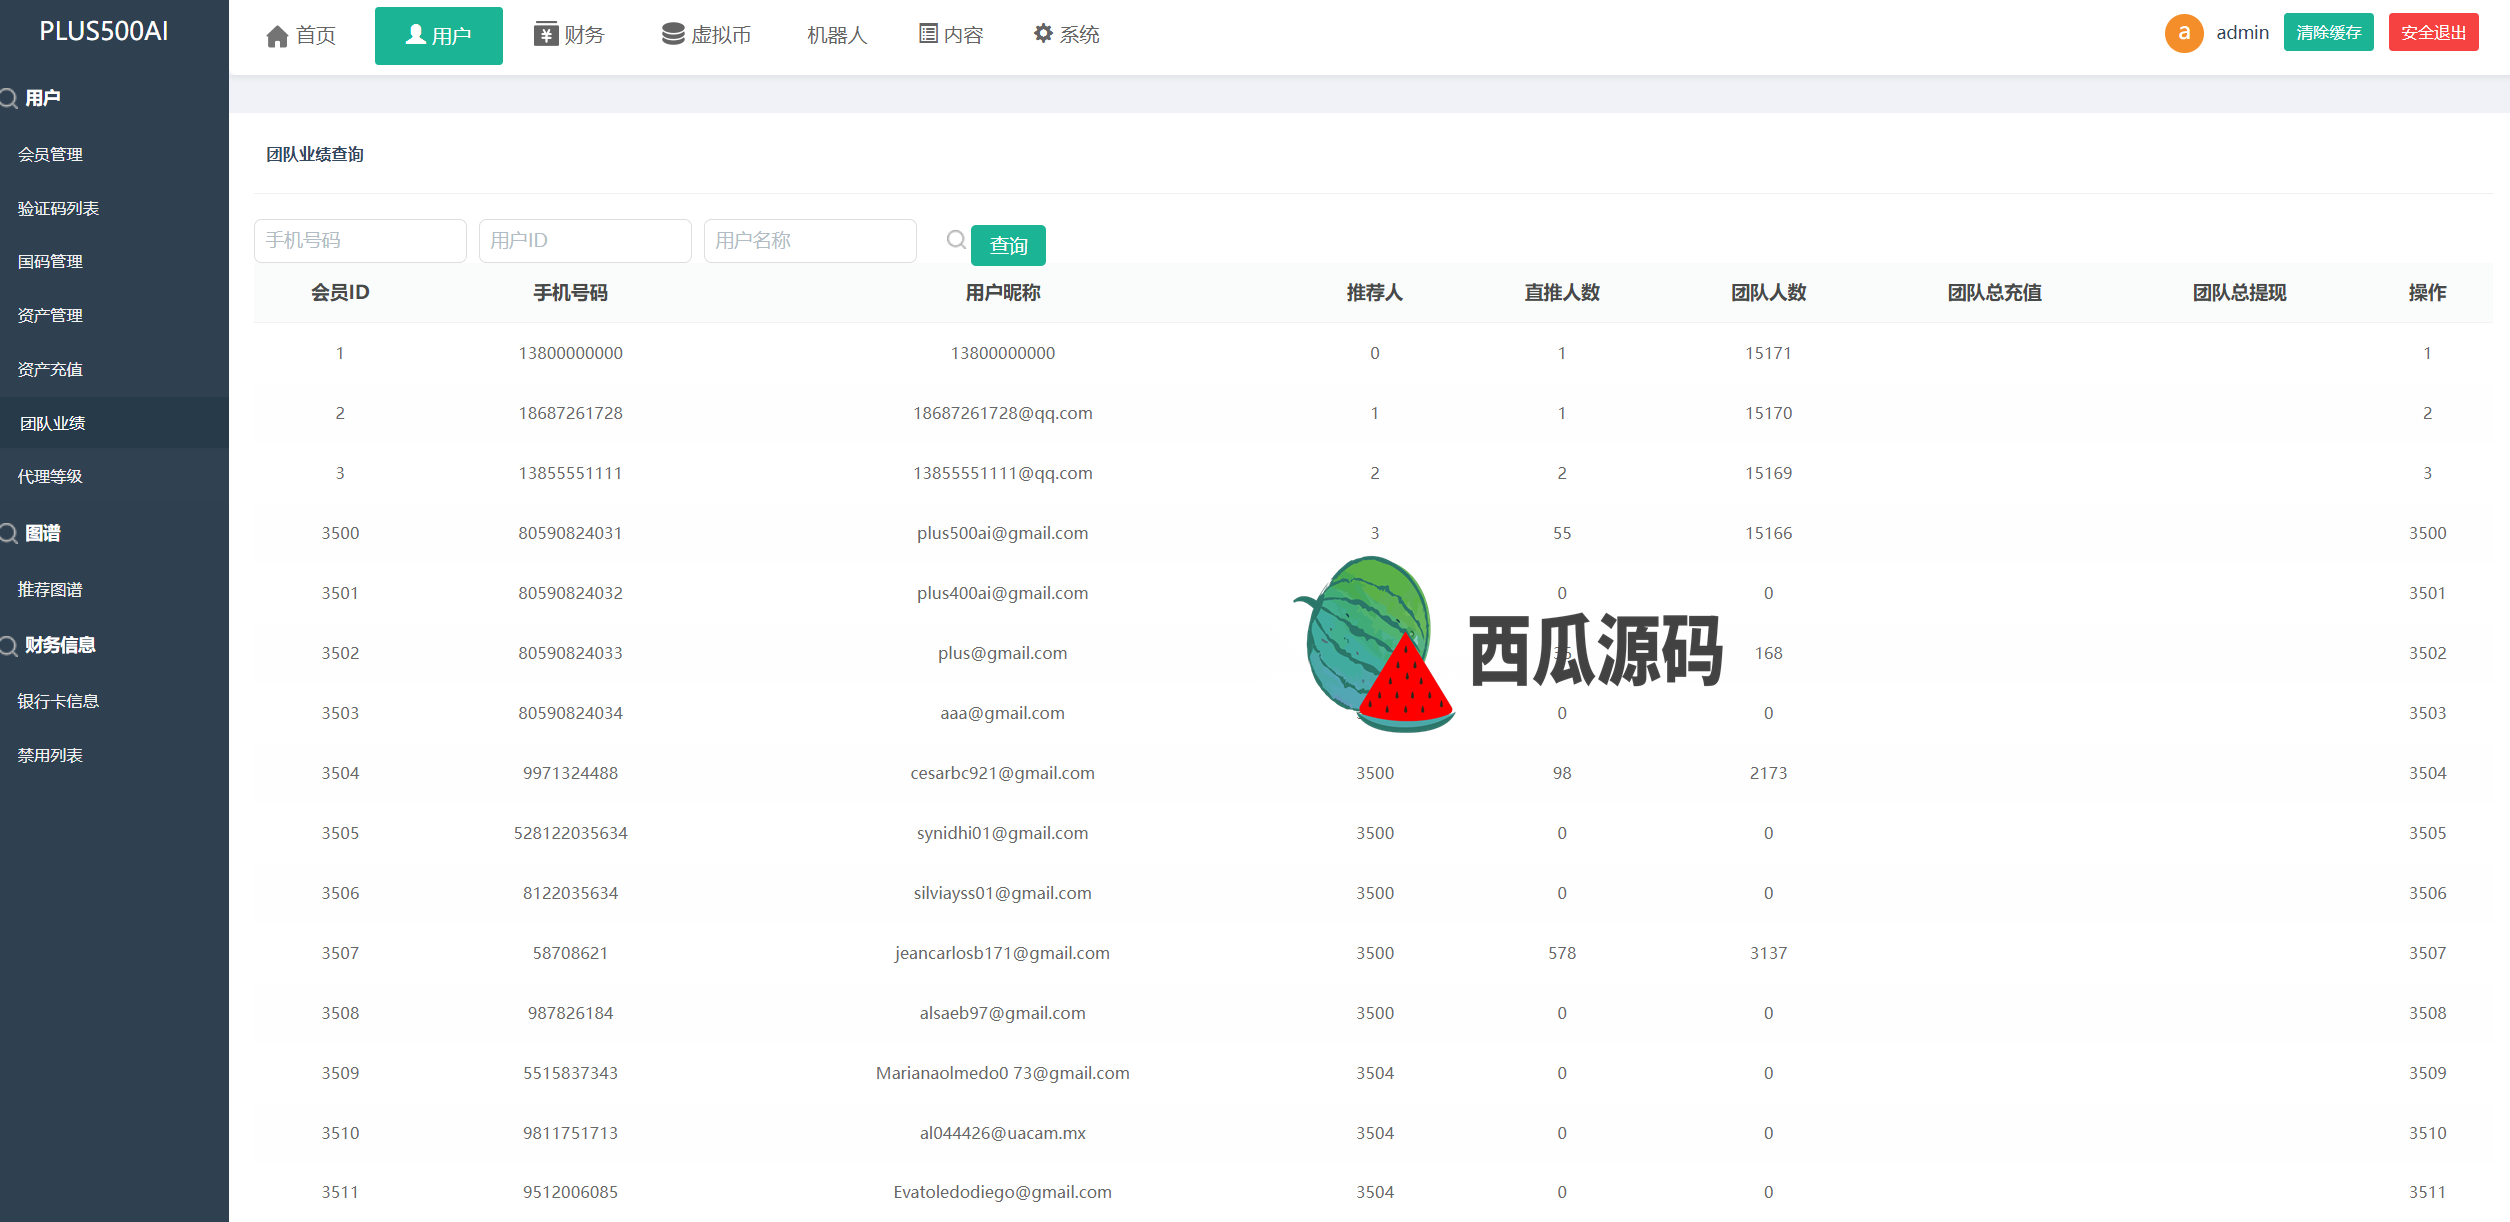Click the home icon in top navigation
This screenshot has height=1222, width=2510.
pos(277,36)
